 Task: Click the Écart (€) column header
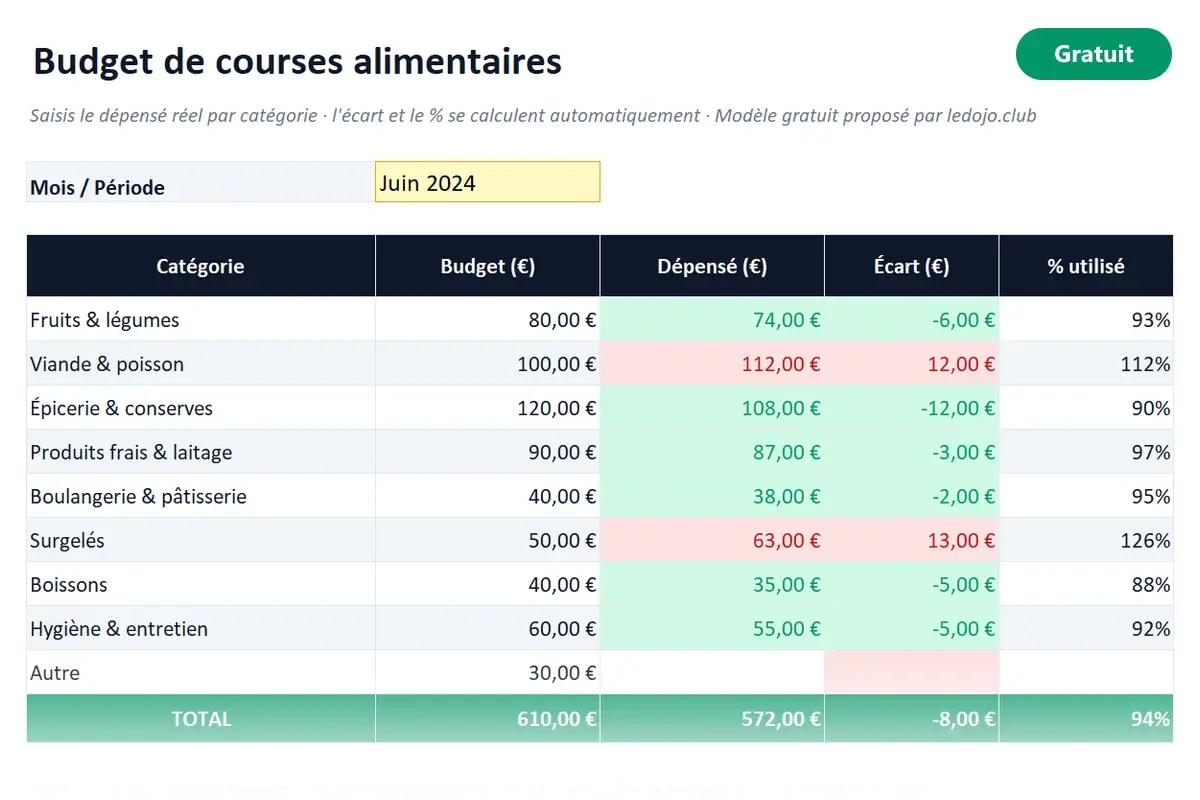tap(911, 266)
